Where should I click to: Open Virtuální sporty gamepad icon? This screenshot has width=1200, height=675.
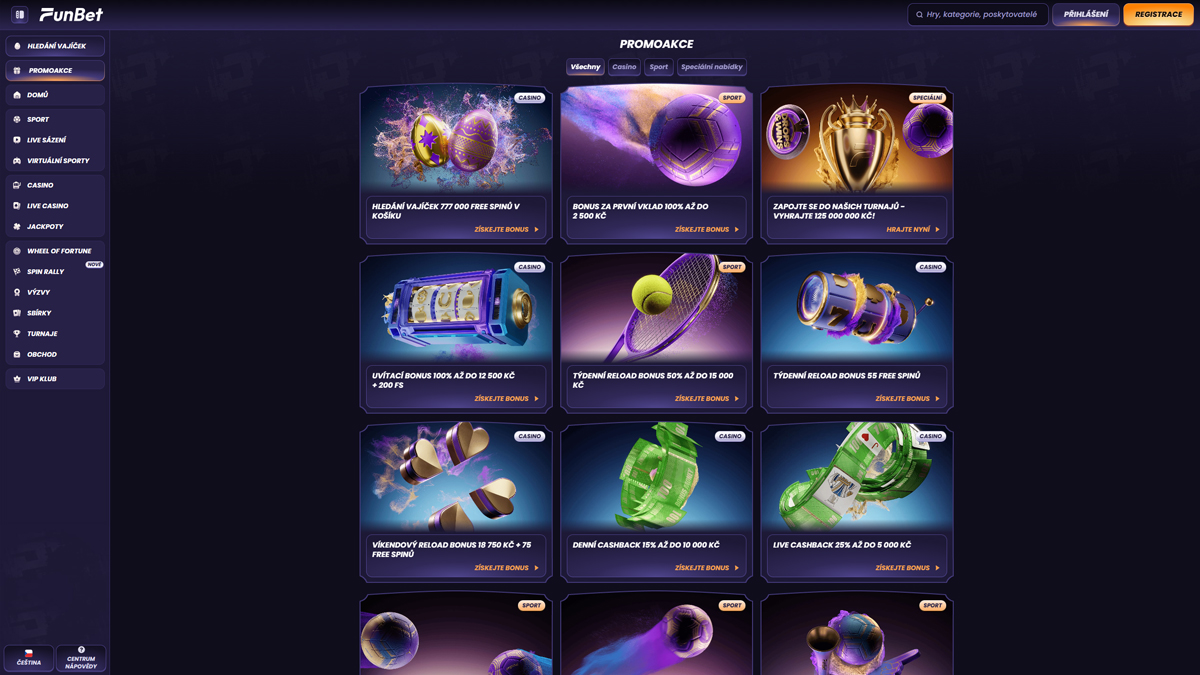click(17, 161)
